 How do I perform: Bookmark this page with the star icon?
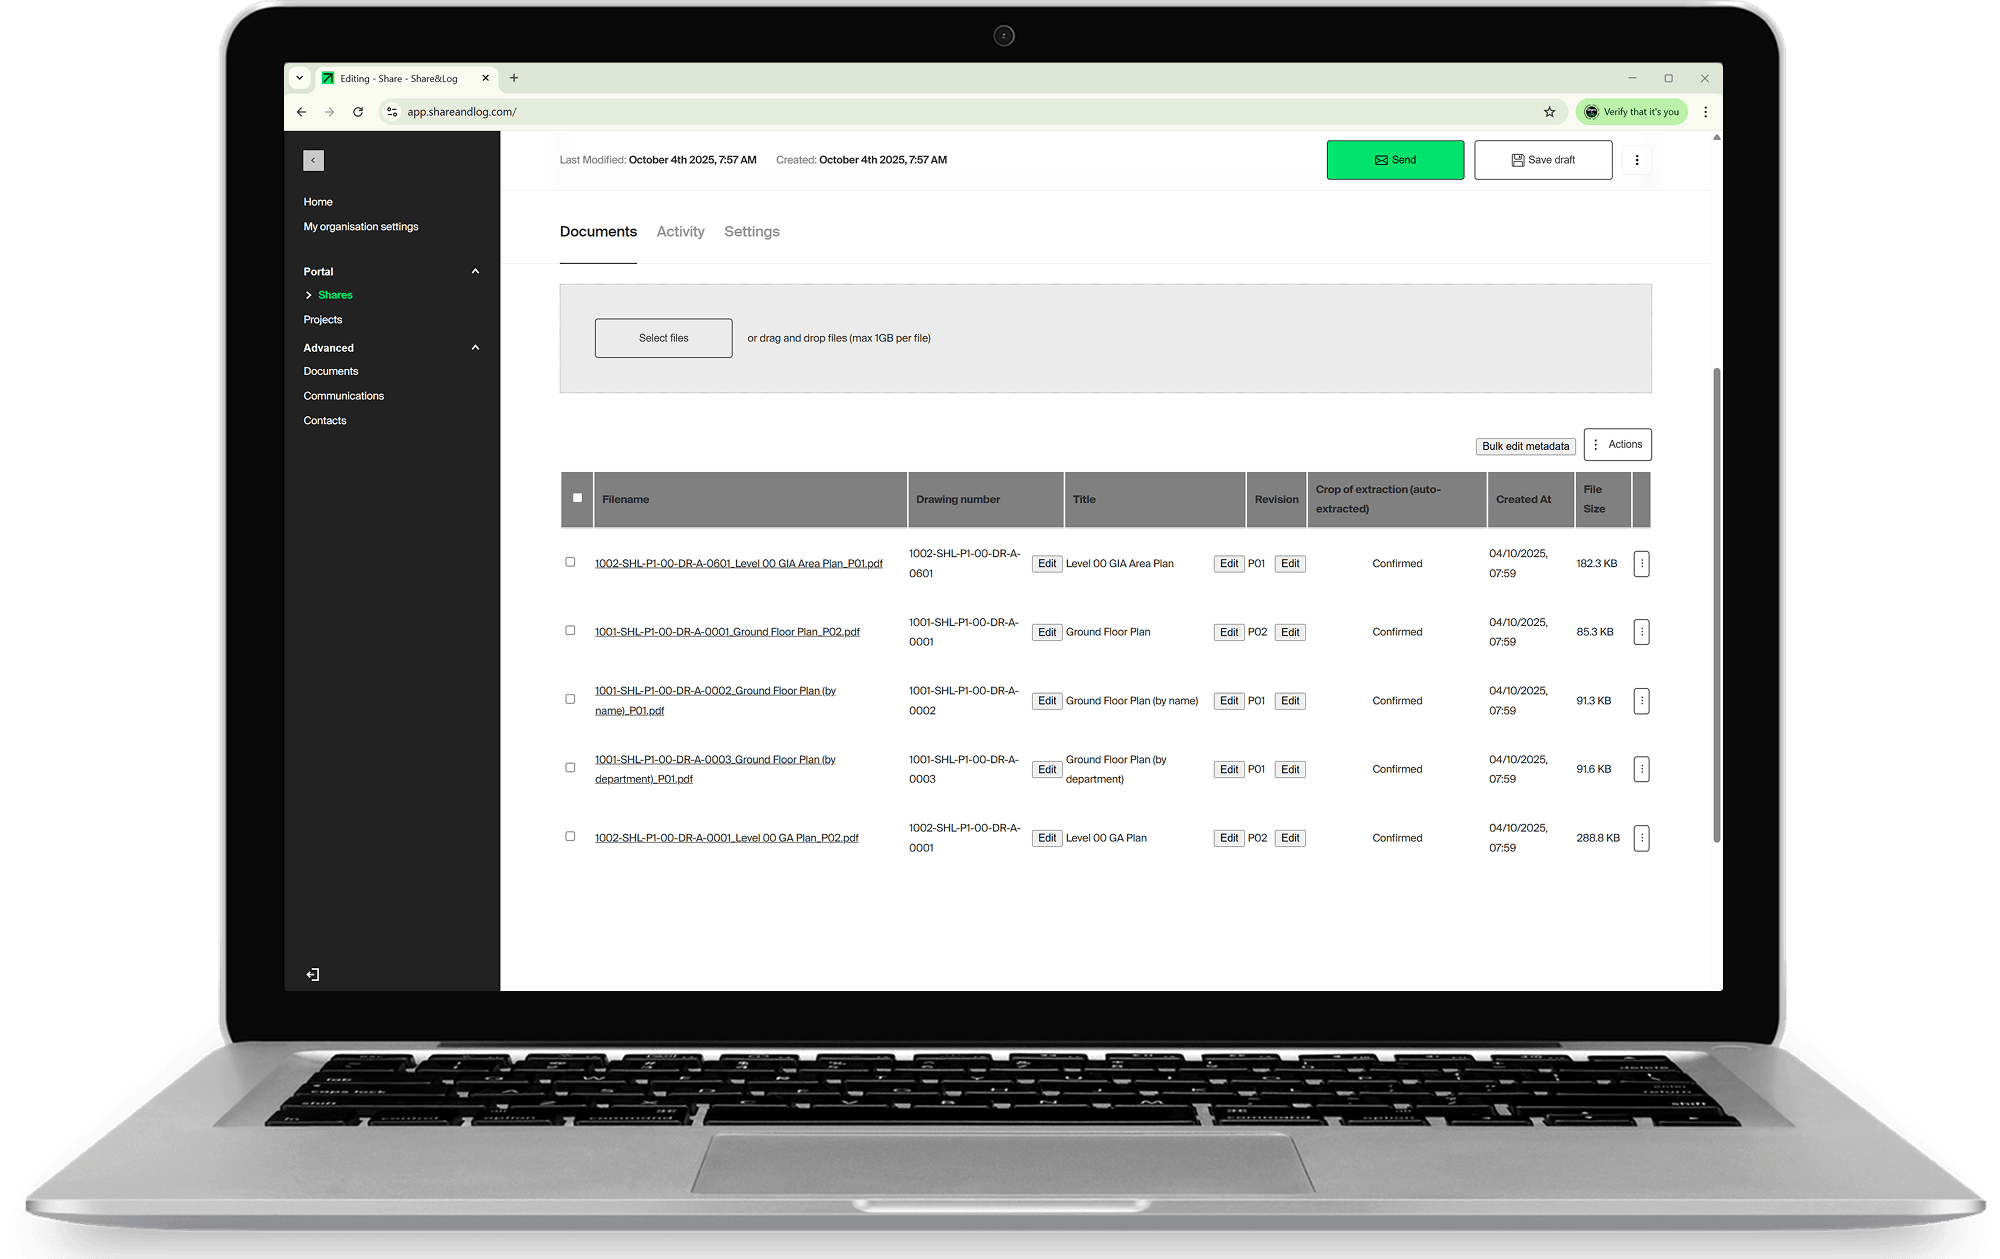(x=1549, y=112)
